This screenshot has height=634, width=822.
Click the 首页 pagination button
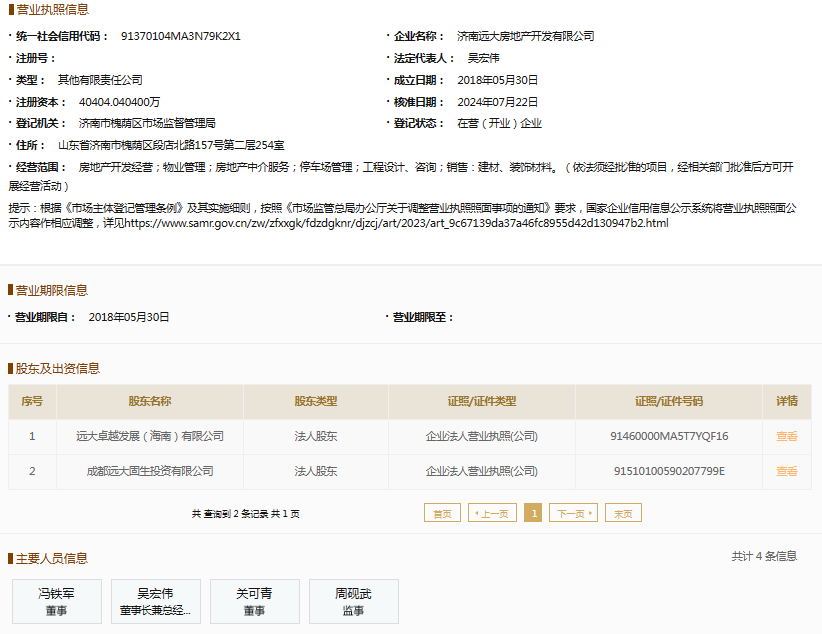point(441,513)
